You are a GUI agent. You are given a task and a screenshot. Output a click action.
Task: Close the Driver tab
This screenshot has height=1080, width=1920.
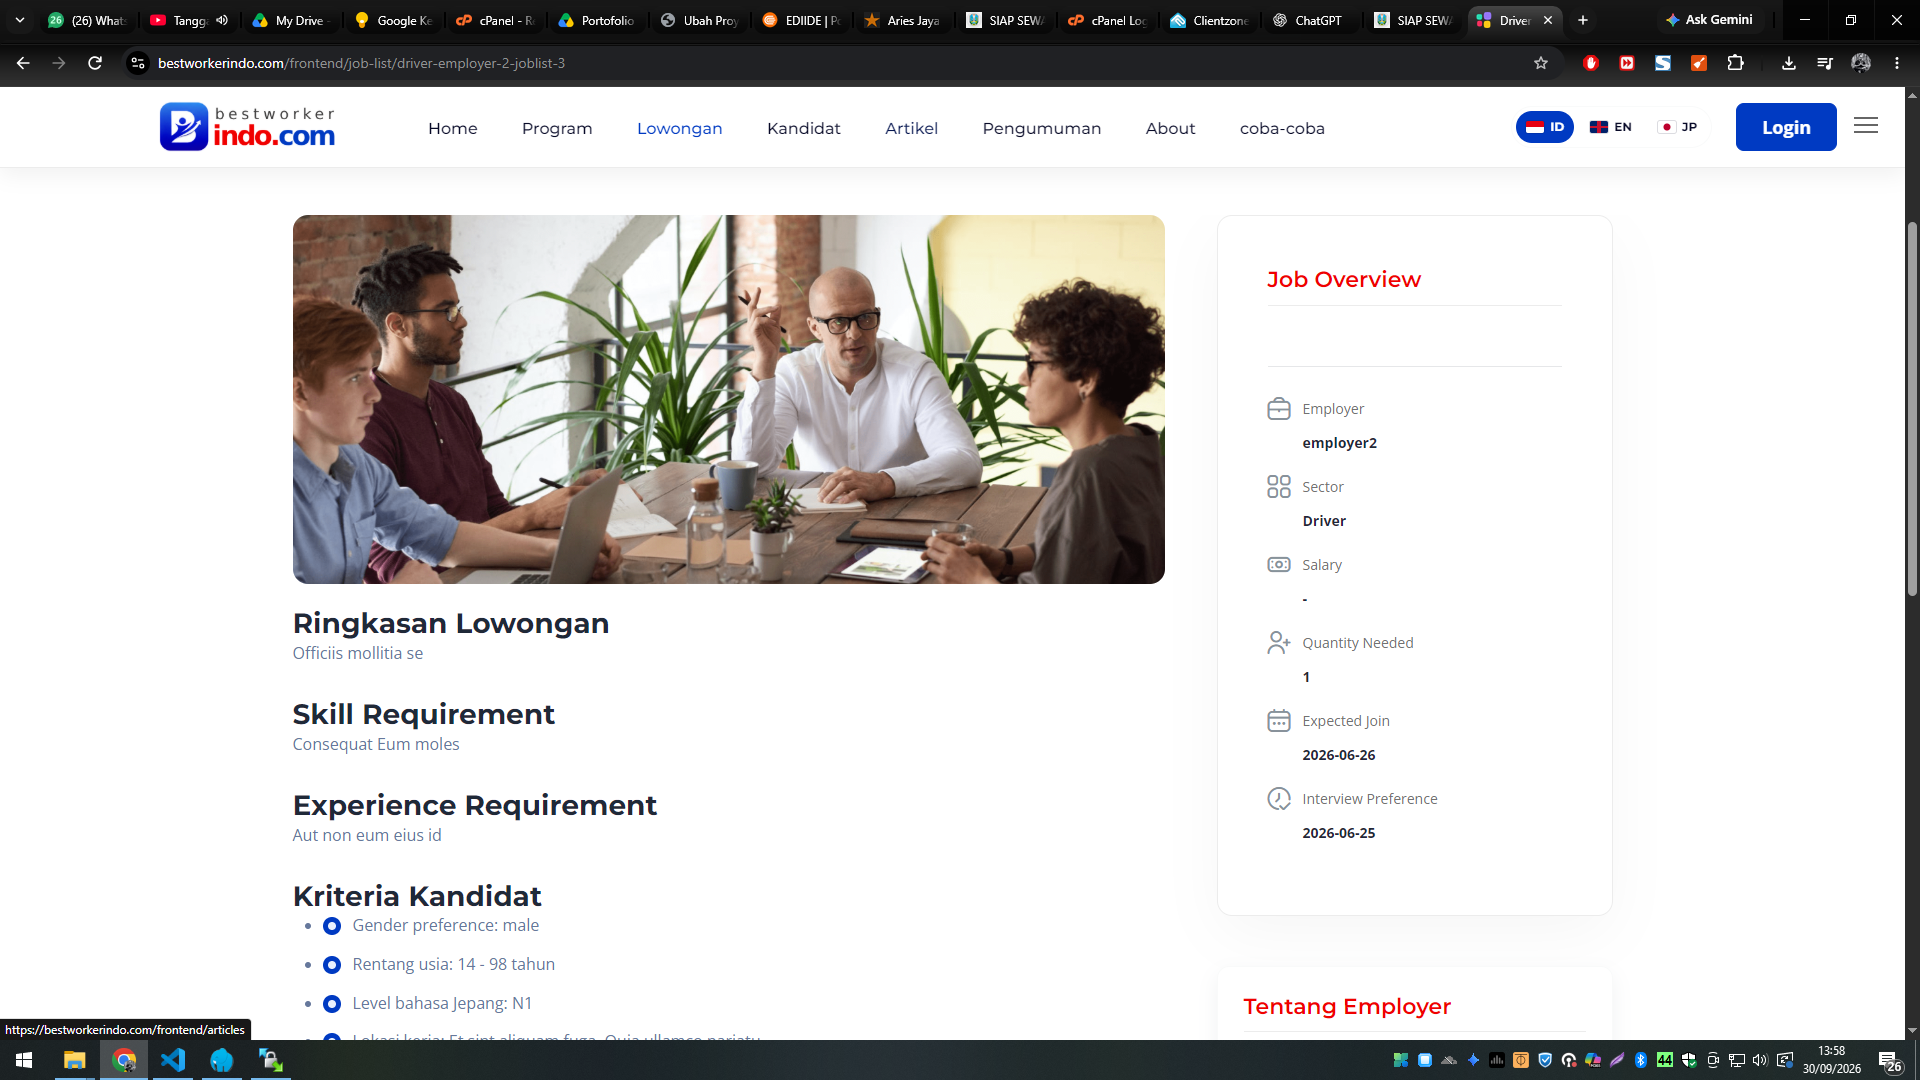tap(1548, 20)
